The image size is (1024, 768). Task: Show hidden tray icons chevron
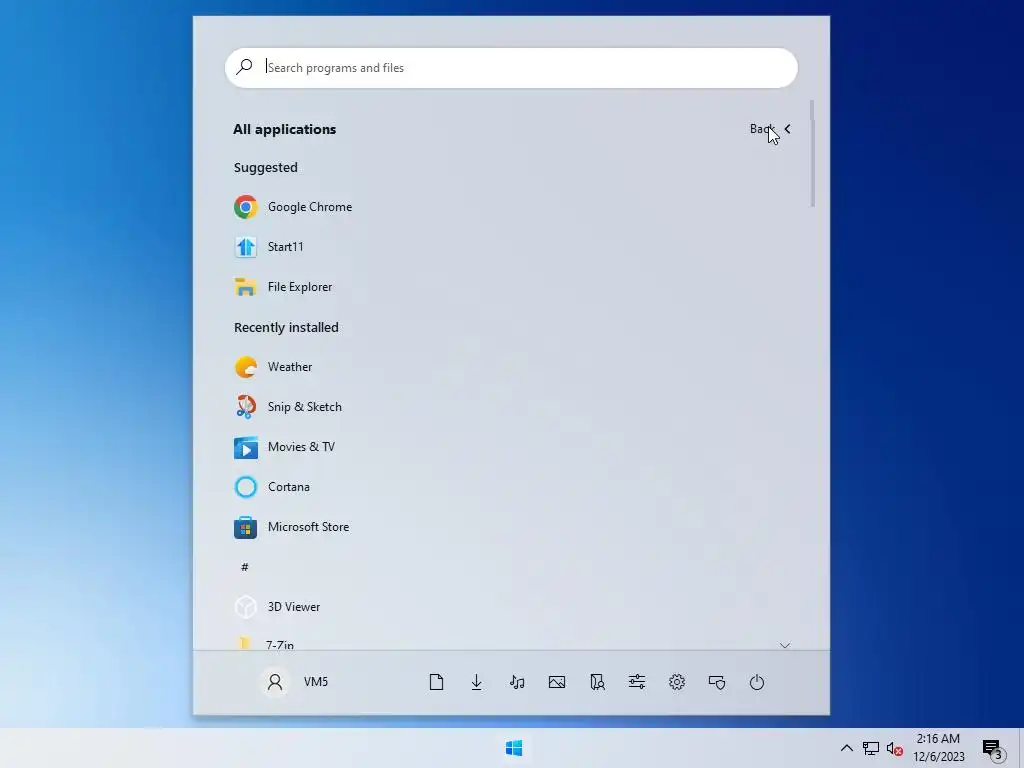point(846,748)
